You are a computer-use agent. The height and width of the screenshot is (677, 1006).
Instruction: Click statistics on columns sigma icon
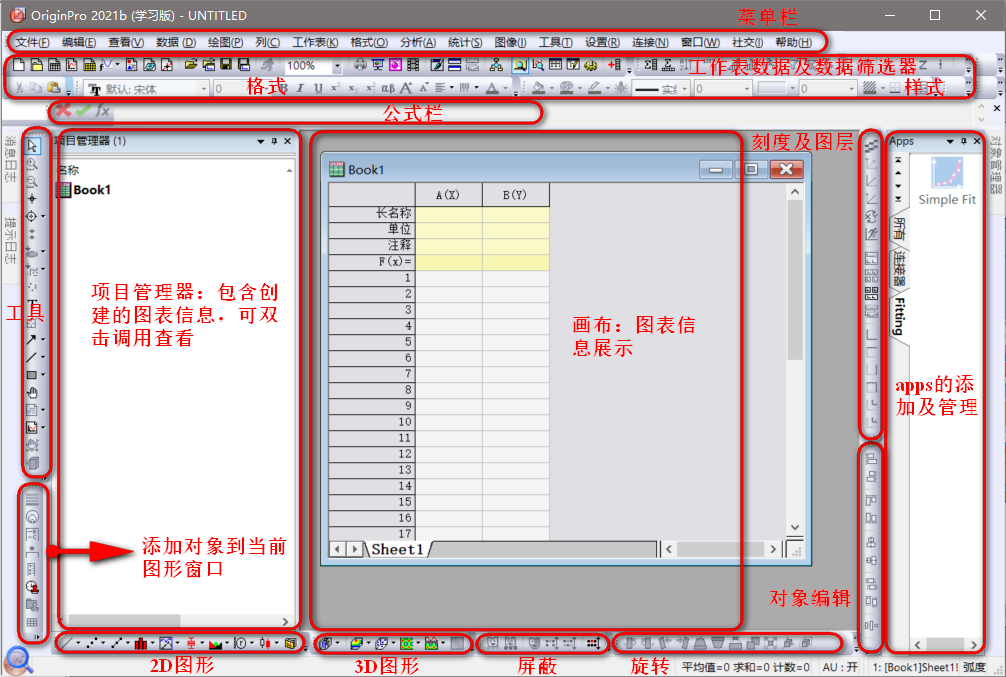click(651, 65)
